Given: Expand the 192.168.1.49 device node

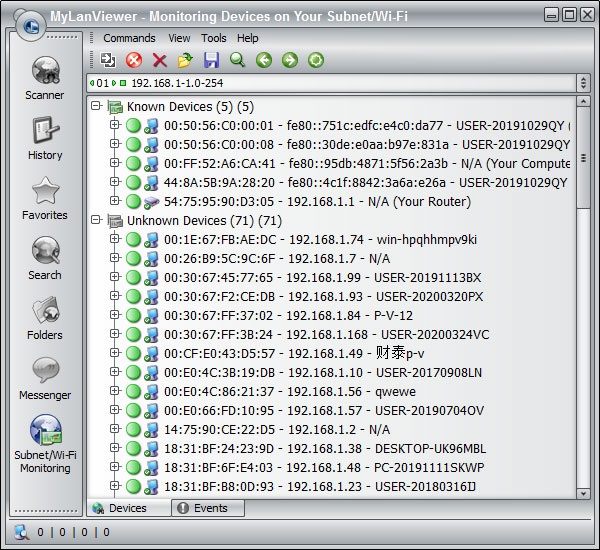Looking at the screenshot, I should coord(114,353).
